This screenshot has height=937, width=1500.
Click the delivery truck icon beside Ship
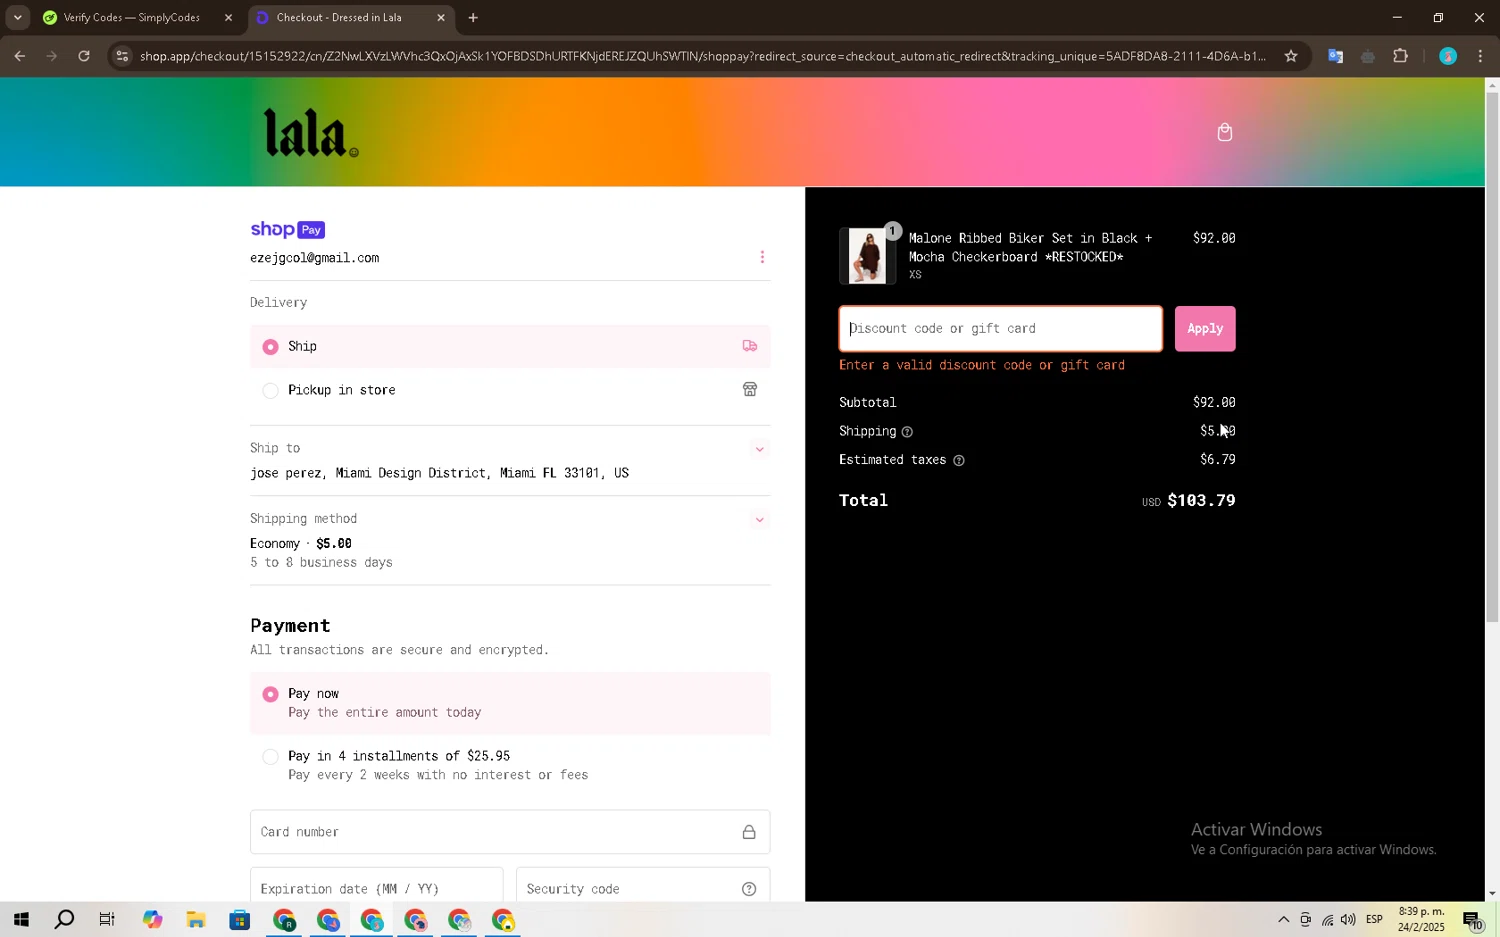[x=749, y=346]
